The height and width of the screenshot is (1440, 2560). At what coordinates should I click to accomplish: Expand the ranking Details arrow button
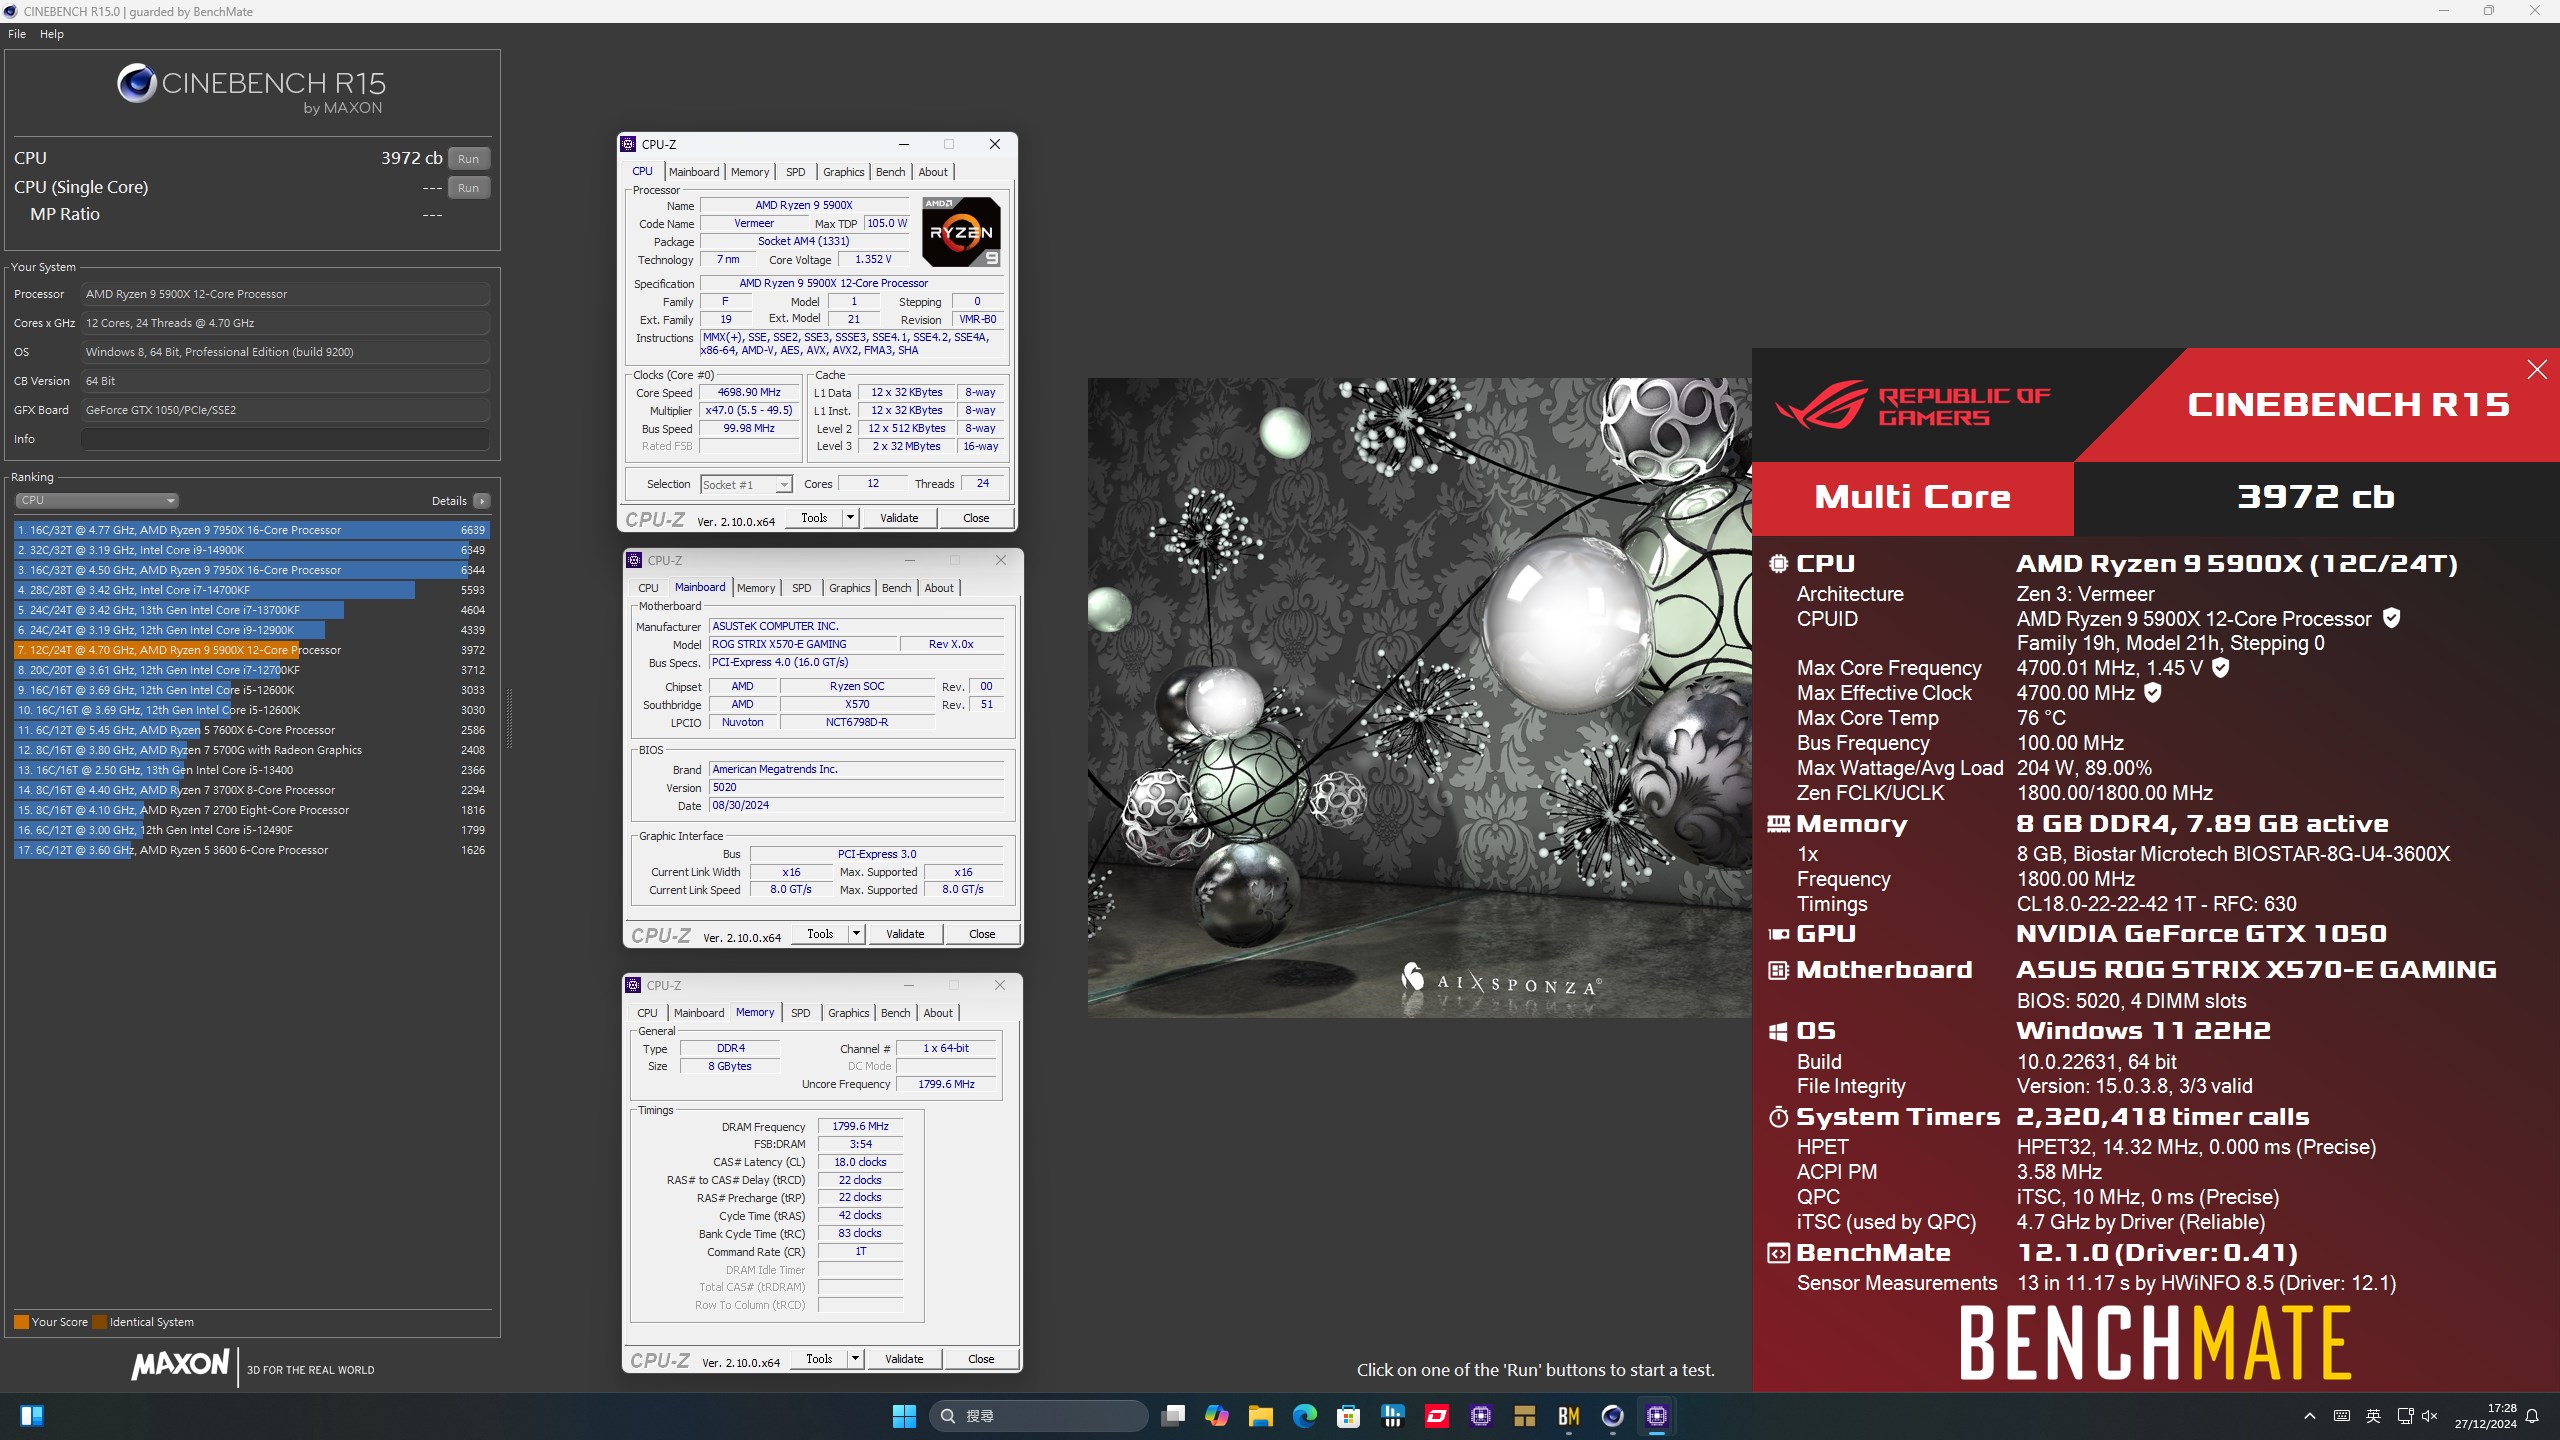tap(482, 501)
